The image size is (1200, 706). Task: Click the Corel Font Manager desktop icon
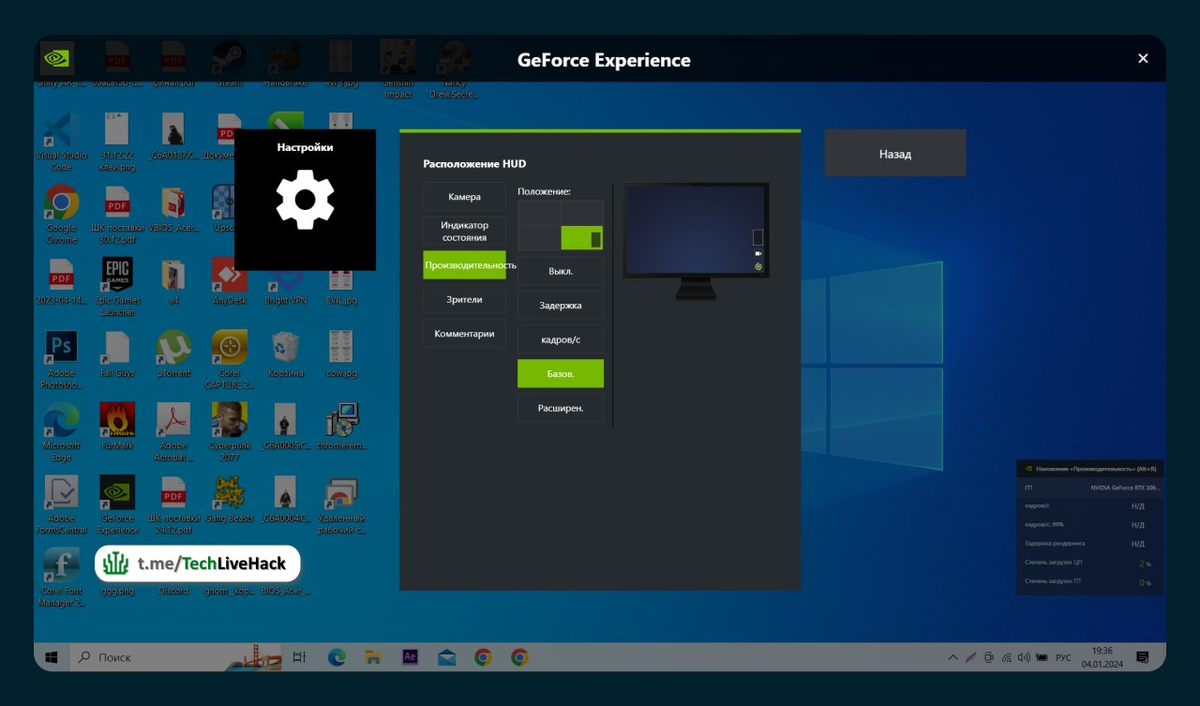[x=61, y=576]
